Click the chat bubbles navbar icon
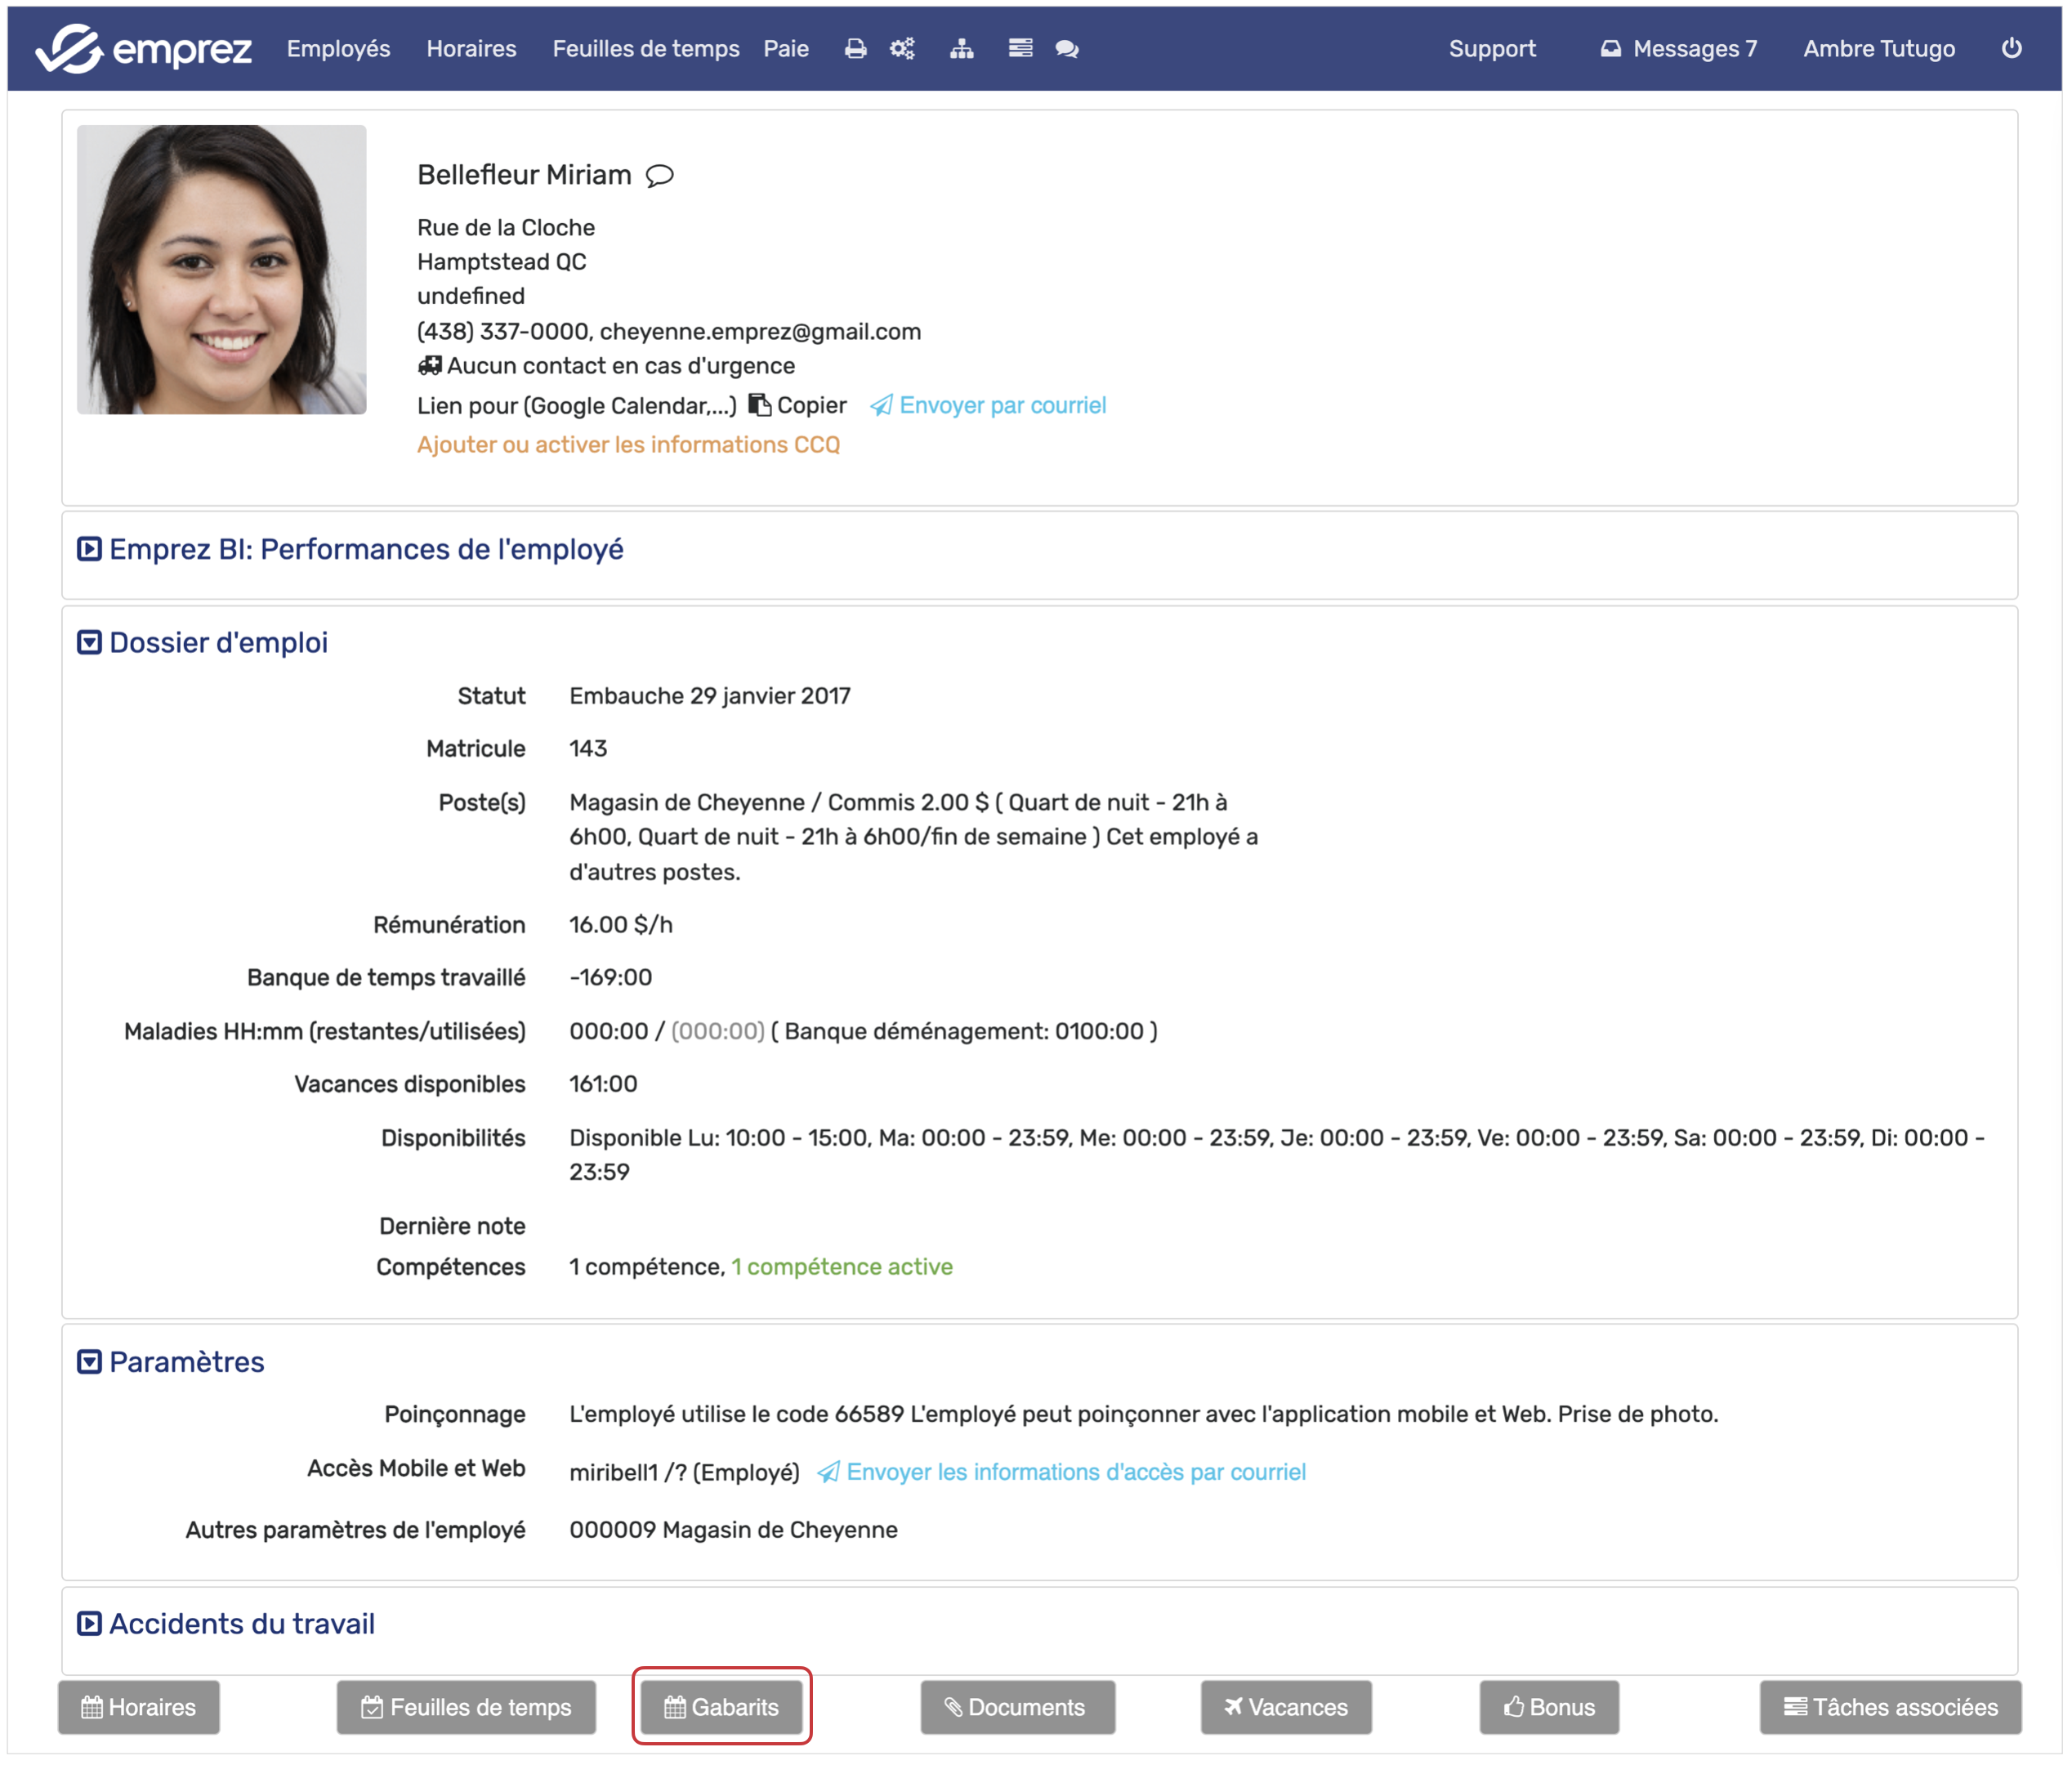This screenshot has width=2072, height=1765. click(1067, 49)
